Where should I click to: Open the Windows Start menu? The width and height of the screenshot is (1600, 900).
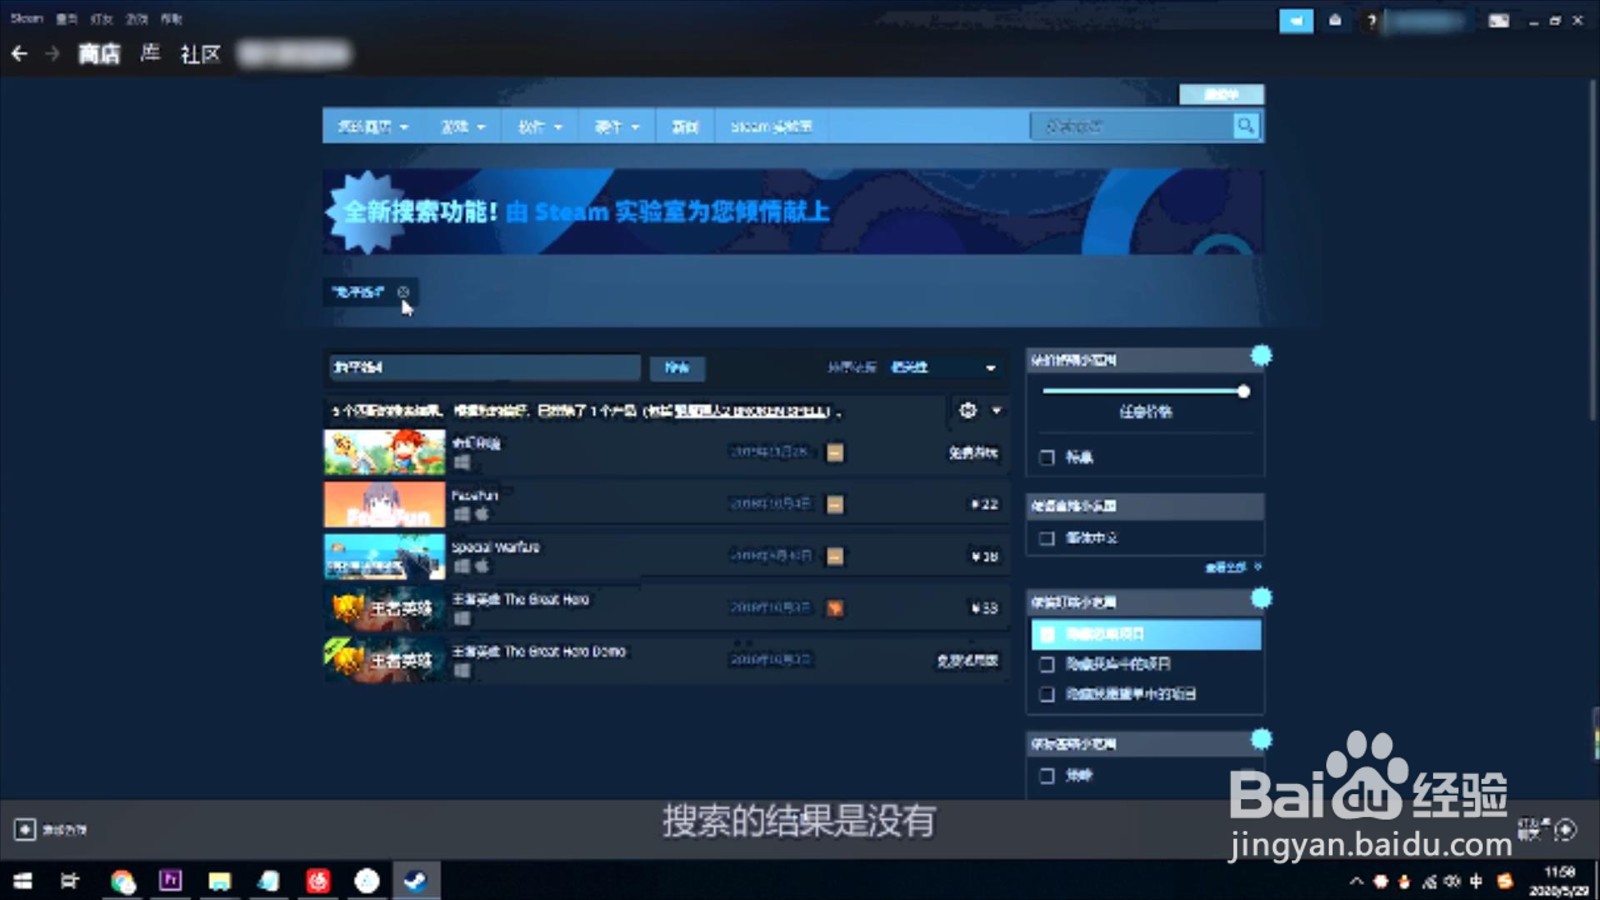tap(22, 881)
